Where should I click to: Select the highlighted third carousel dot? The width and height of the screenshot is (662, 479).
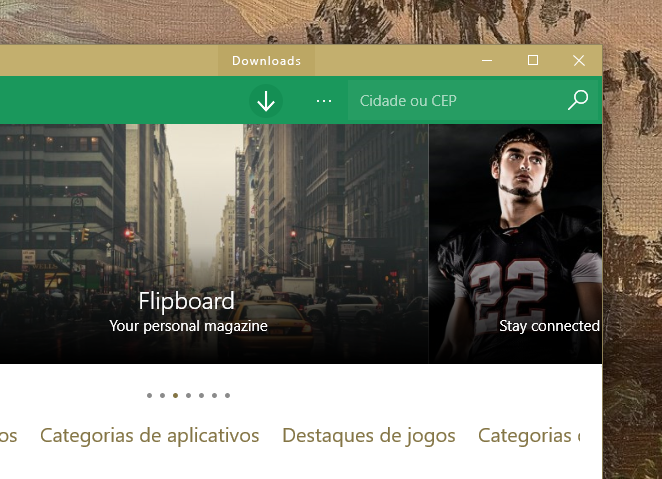(x=175, y=395)
